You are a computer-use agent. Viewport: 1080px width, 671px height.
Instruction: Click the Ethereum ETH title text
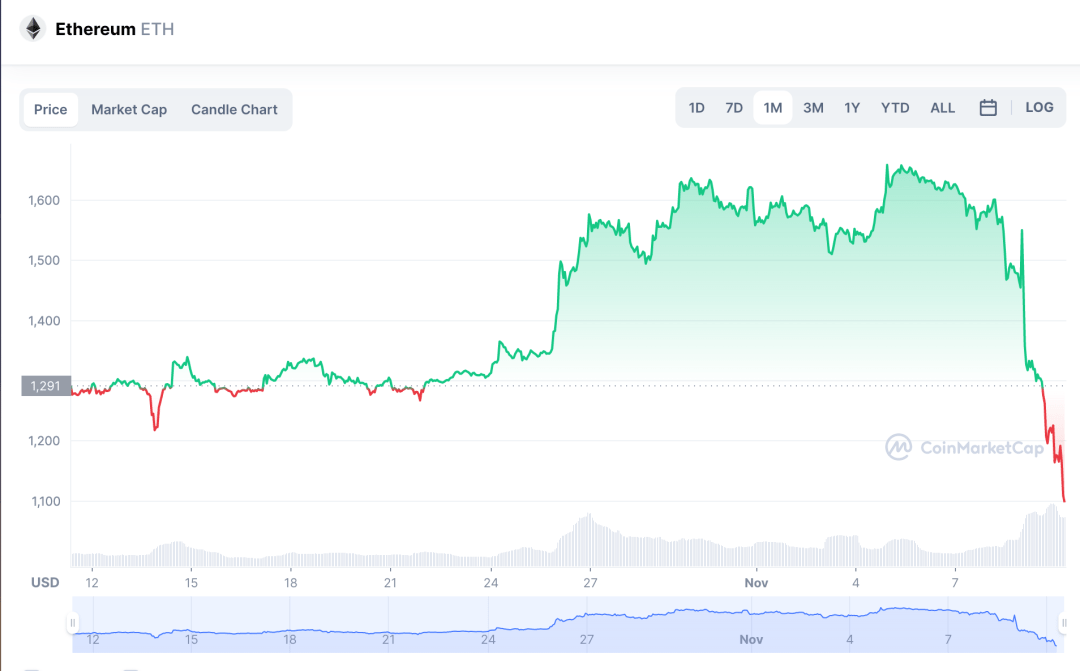click(x=114, y=29)
